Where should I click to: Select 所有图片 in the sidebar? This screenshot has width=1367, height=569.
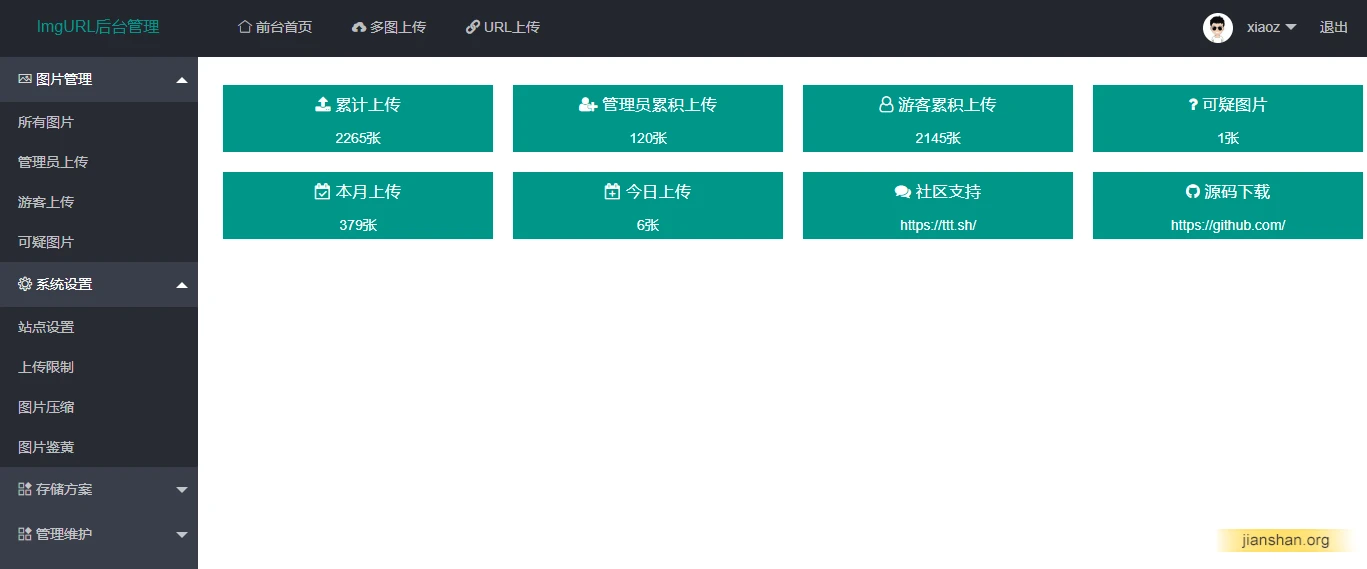click(46, 122)
